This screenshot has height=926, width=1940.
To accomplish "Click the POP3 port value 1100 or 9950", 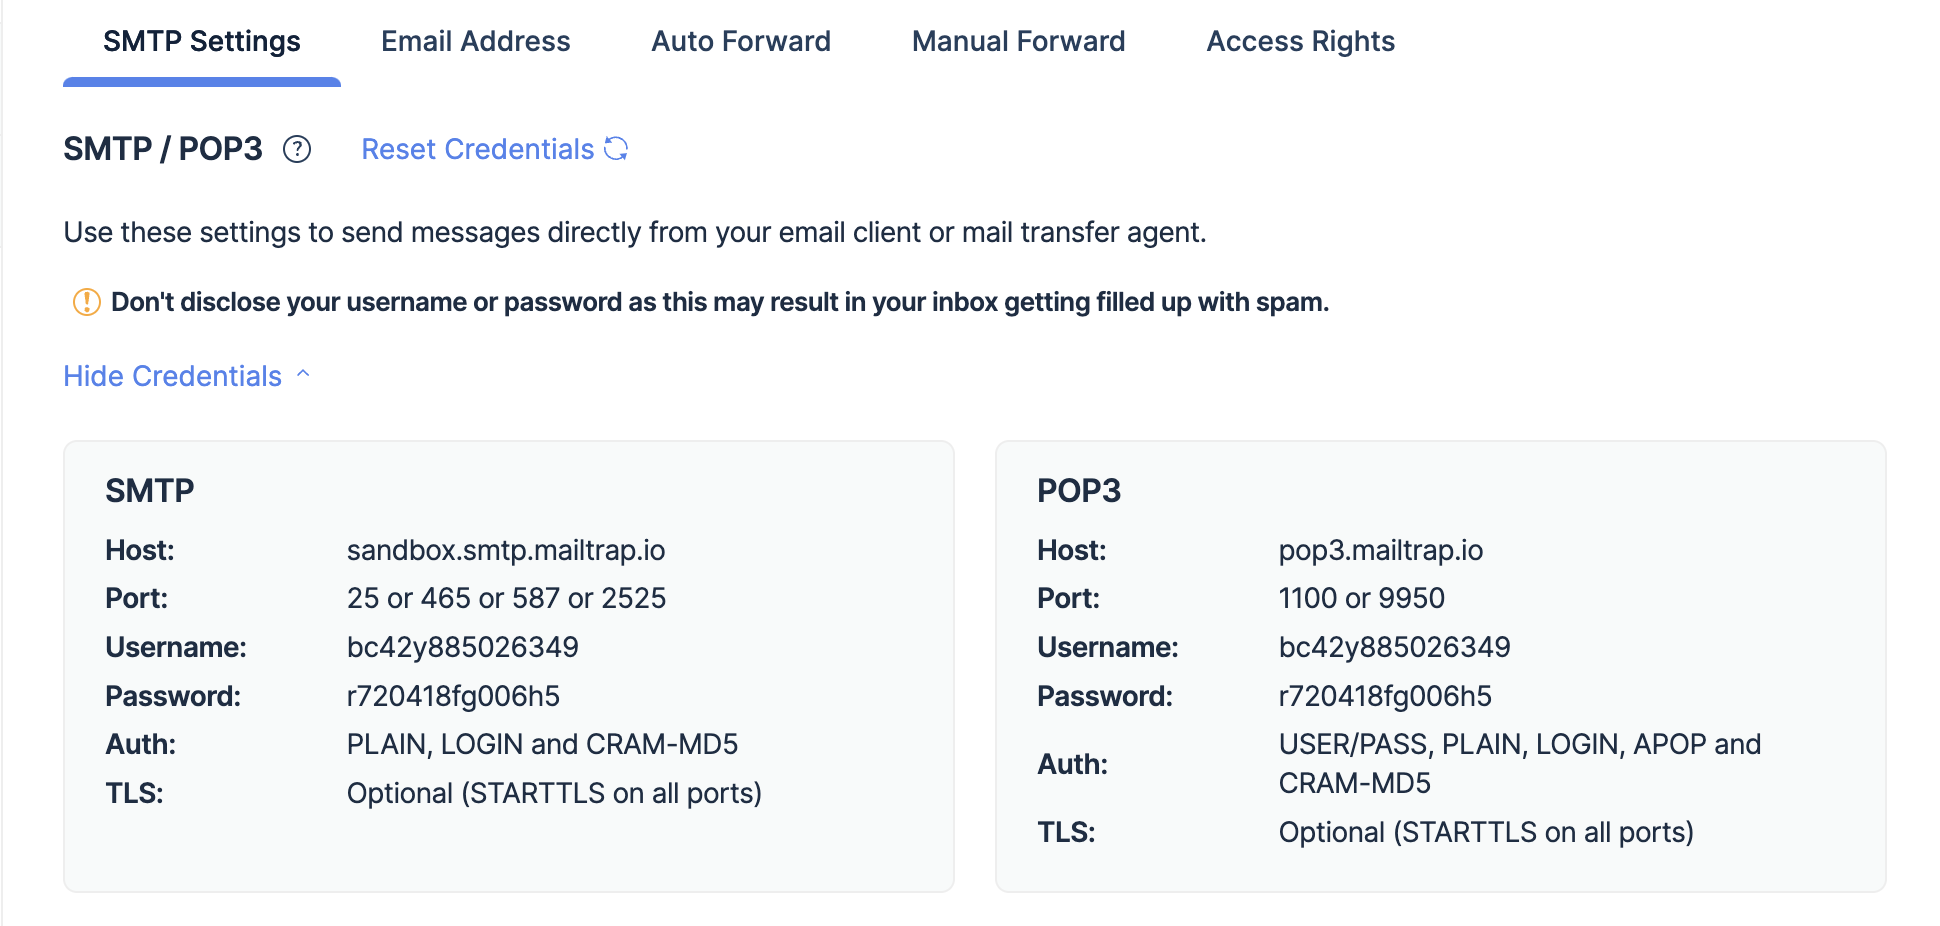I will pyautogui.click(x=1362, y=598).
